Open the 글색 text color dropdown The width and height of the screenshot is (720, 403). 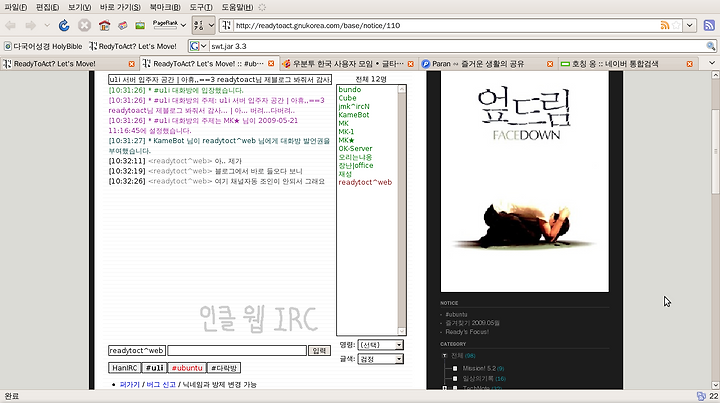coord(381,359)
